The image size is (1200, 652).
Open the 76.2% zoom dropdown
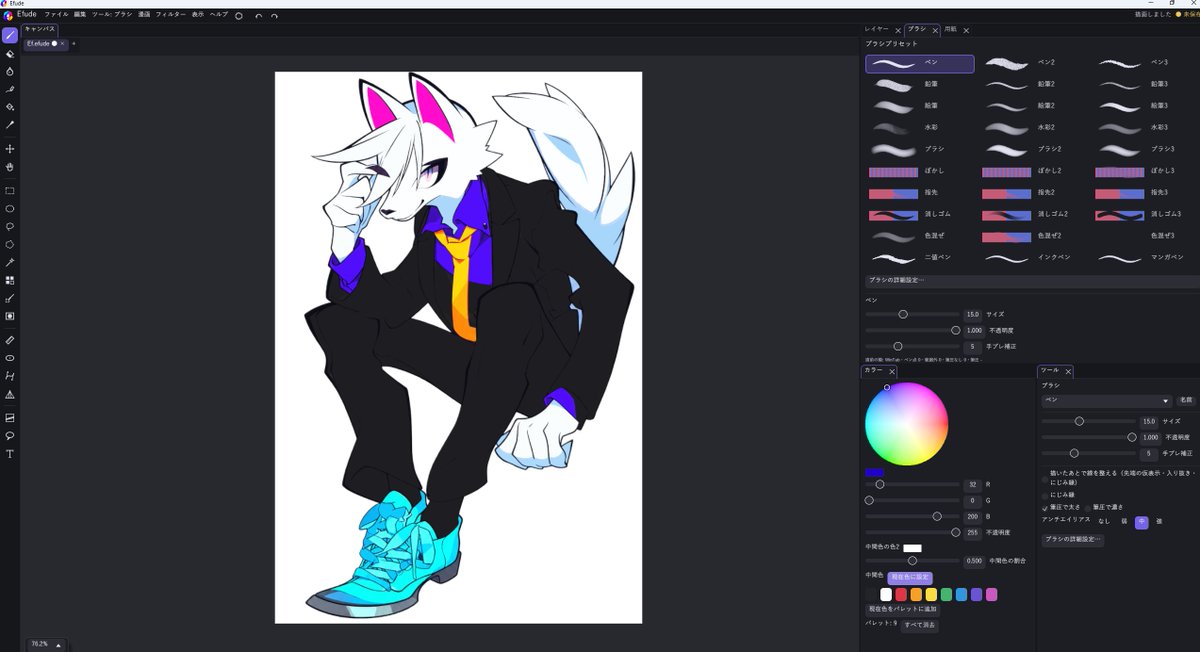(46, 645)
